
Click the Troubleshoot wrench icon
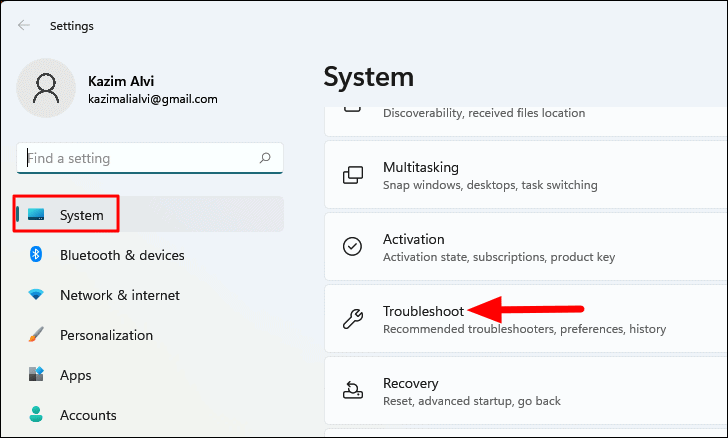coord(353,319)
